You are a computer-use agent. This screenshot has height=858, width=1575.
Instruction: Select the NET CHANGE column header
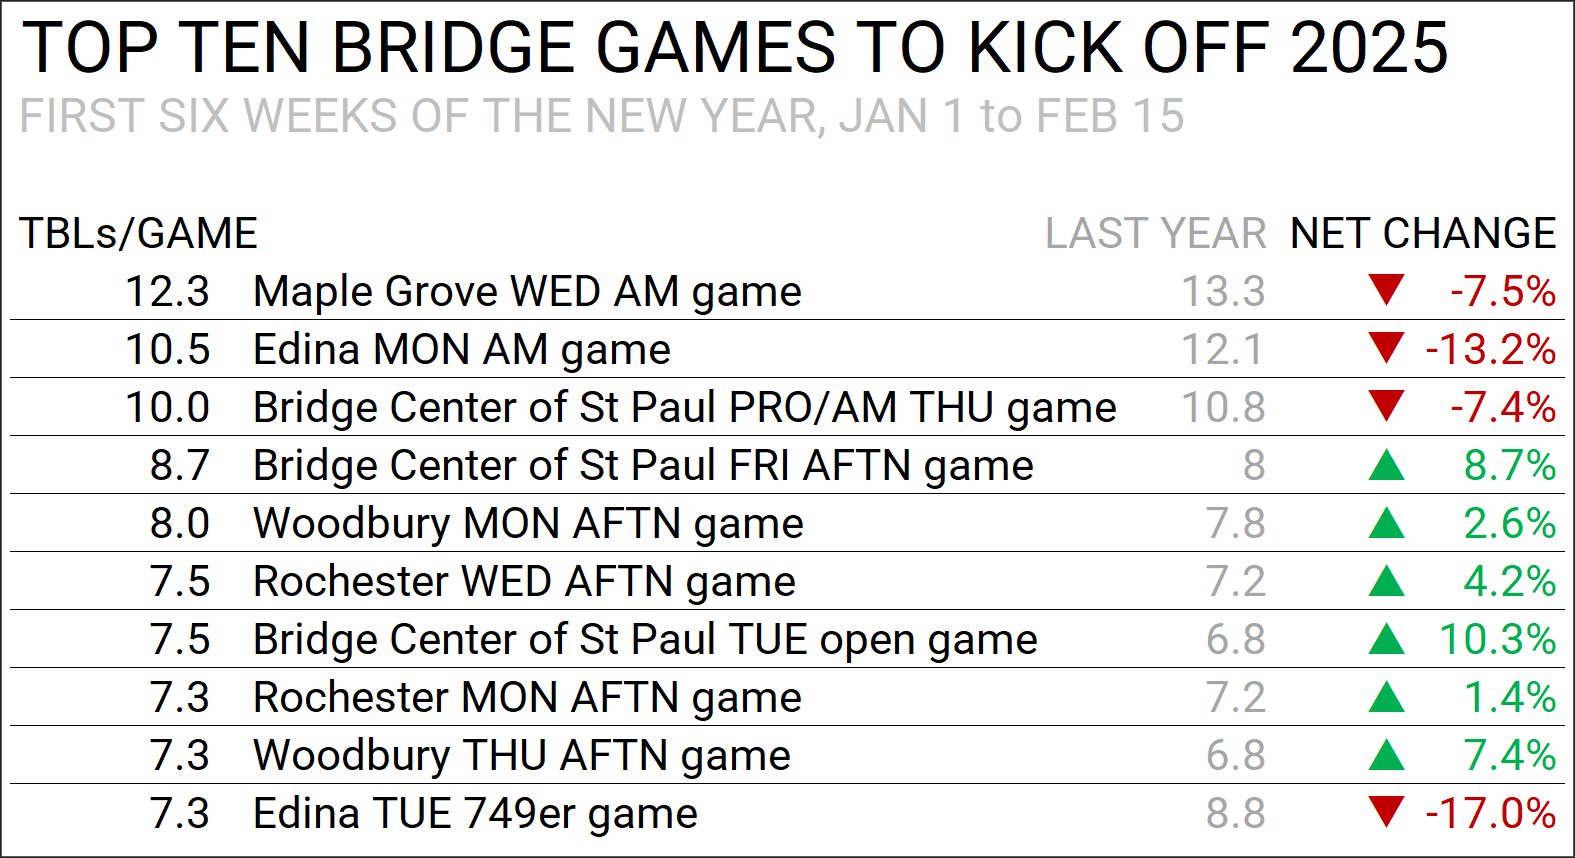(1423, 233)
